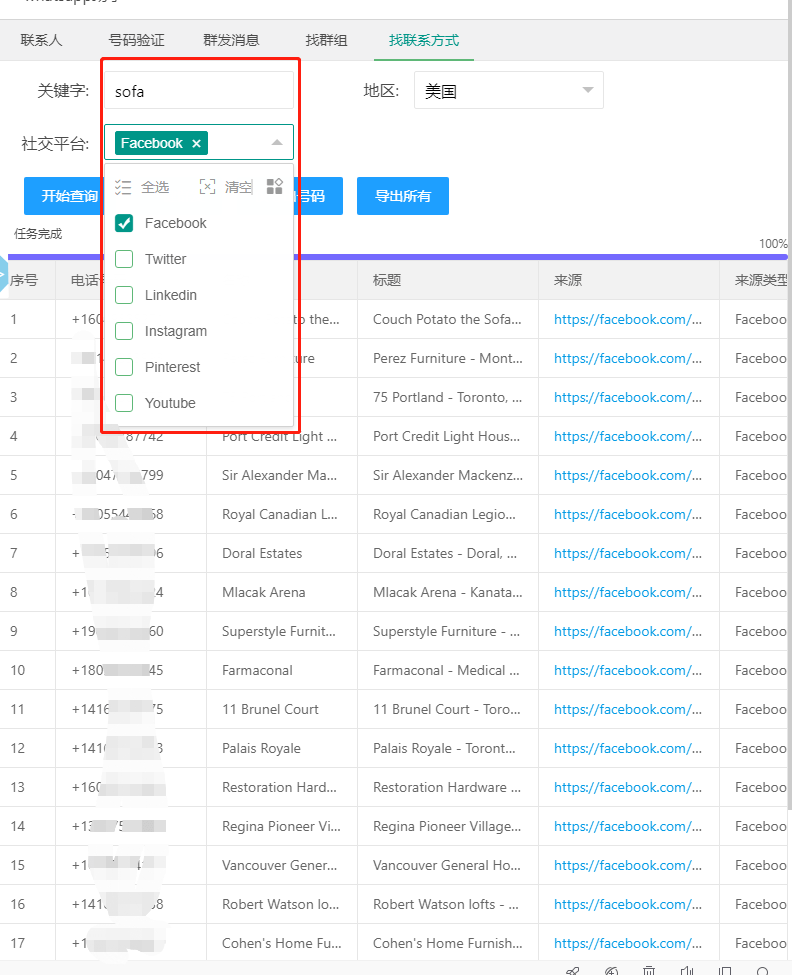Tick the Youtube checkbox

pyautogui.click(x=125, y=403)
